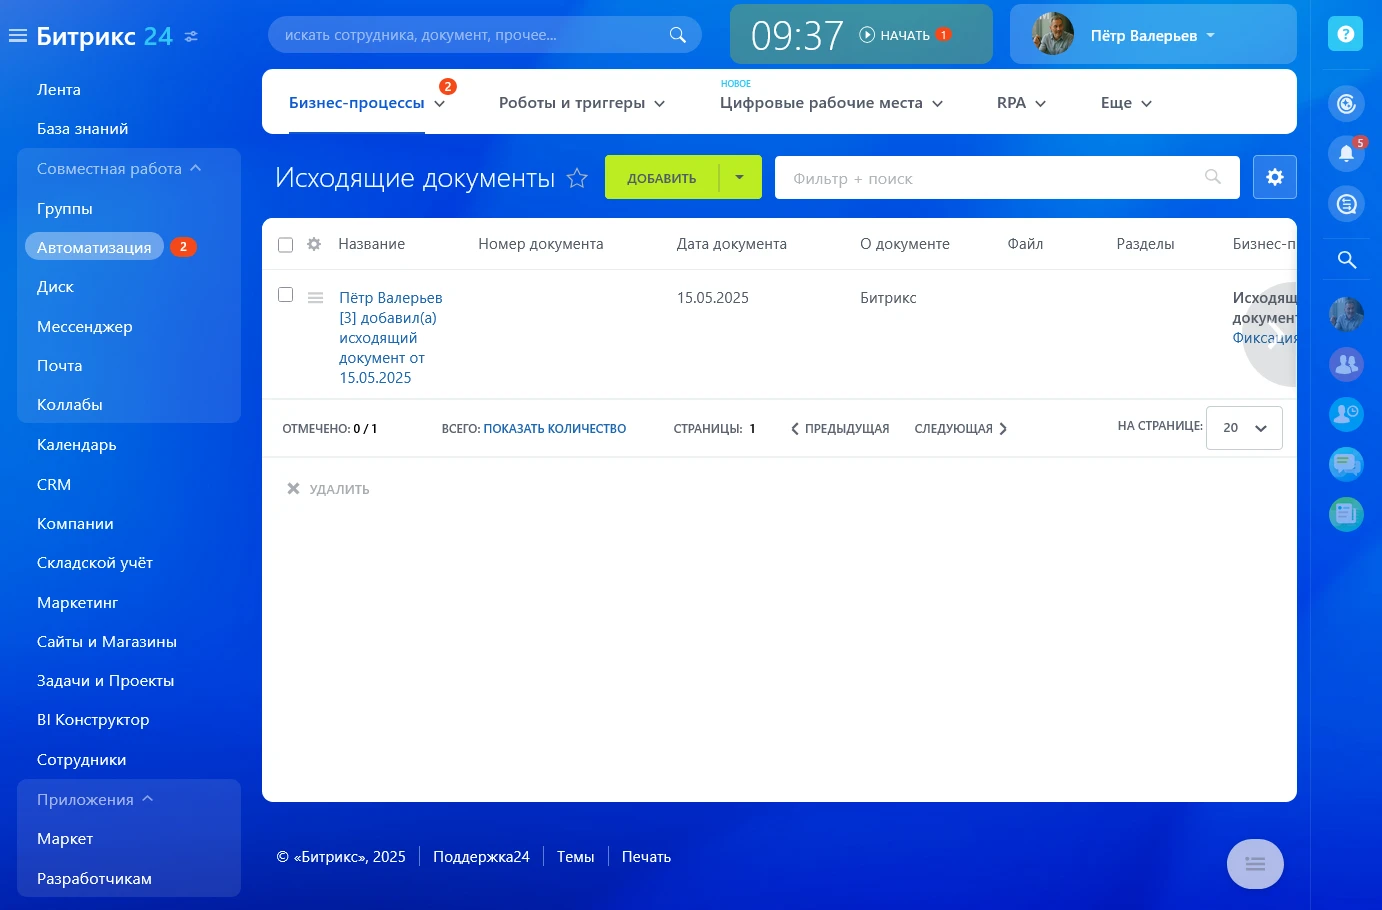Select all rows via the header checkbox

286,243
